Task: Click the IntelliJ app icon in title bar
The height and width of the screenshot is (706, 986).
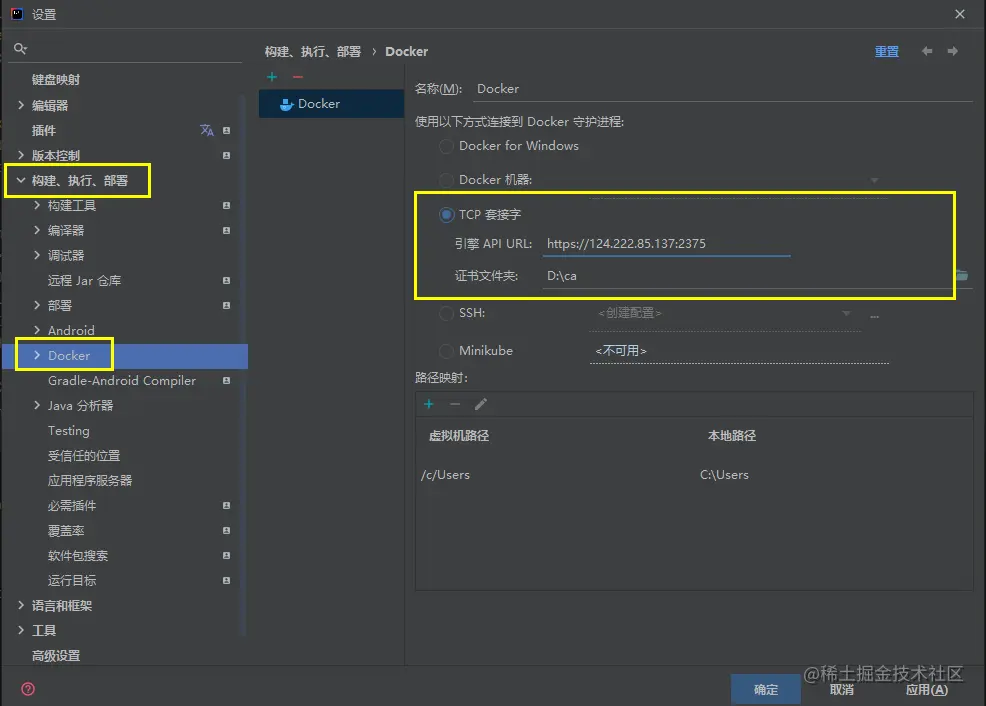Action: pyautogui.click(x=17, y=14)
